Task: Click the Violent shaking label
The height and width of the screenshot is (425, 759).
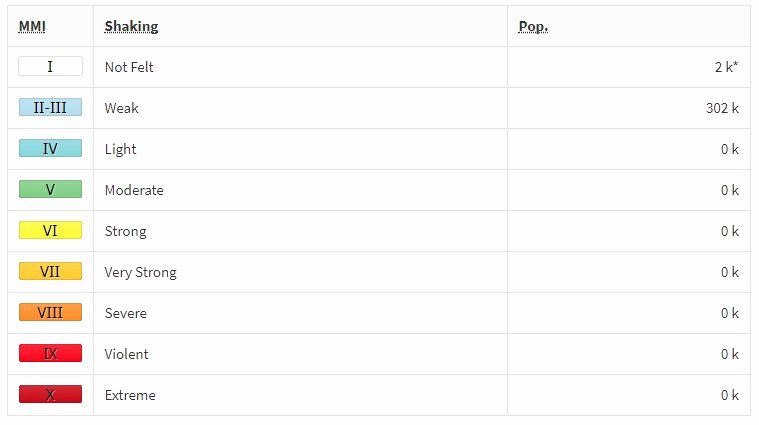Action: pyautogui.click(x=126, y=354)
